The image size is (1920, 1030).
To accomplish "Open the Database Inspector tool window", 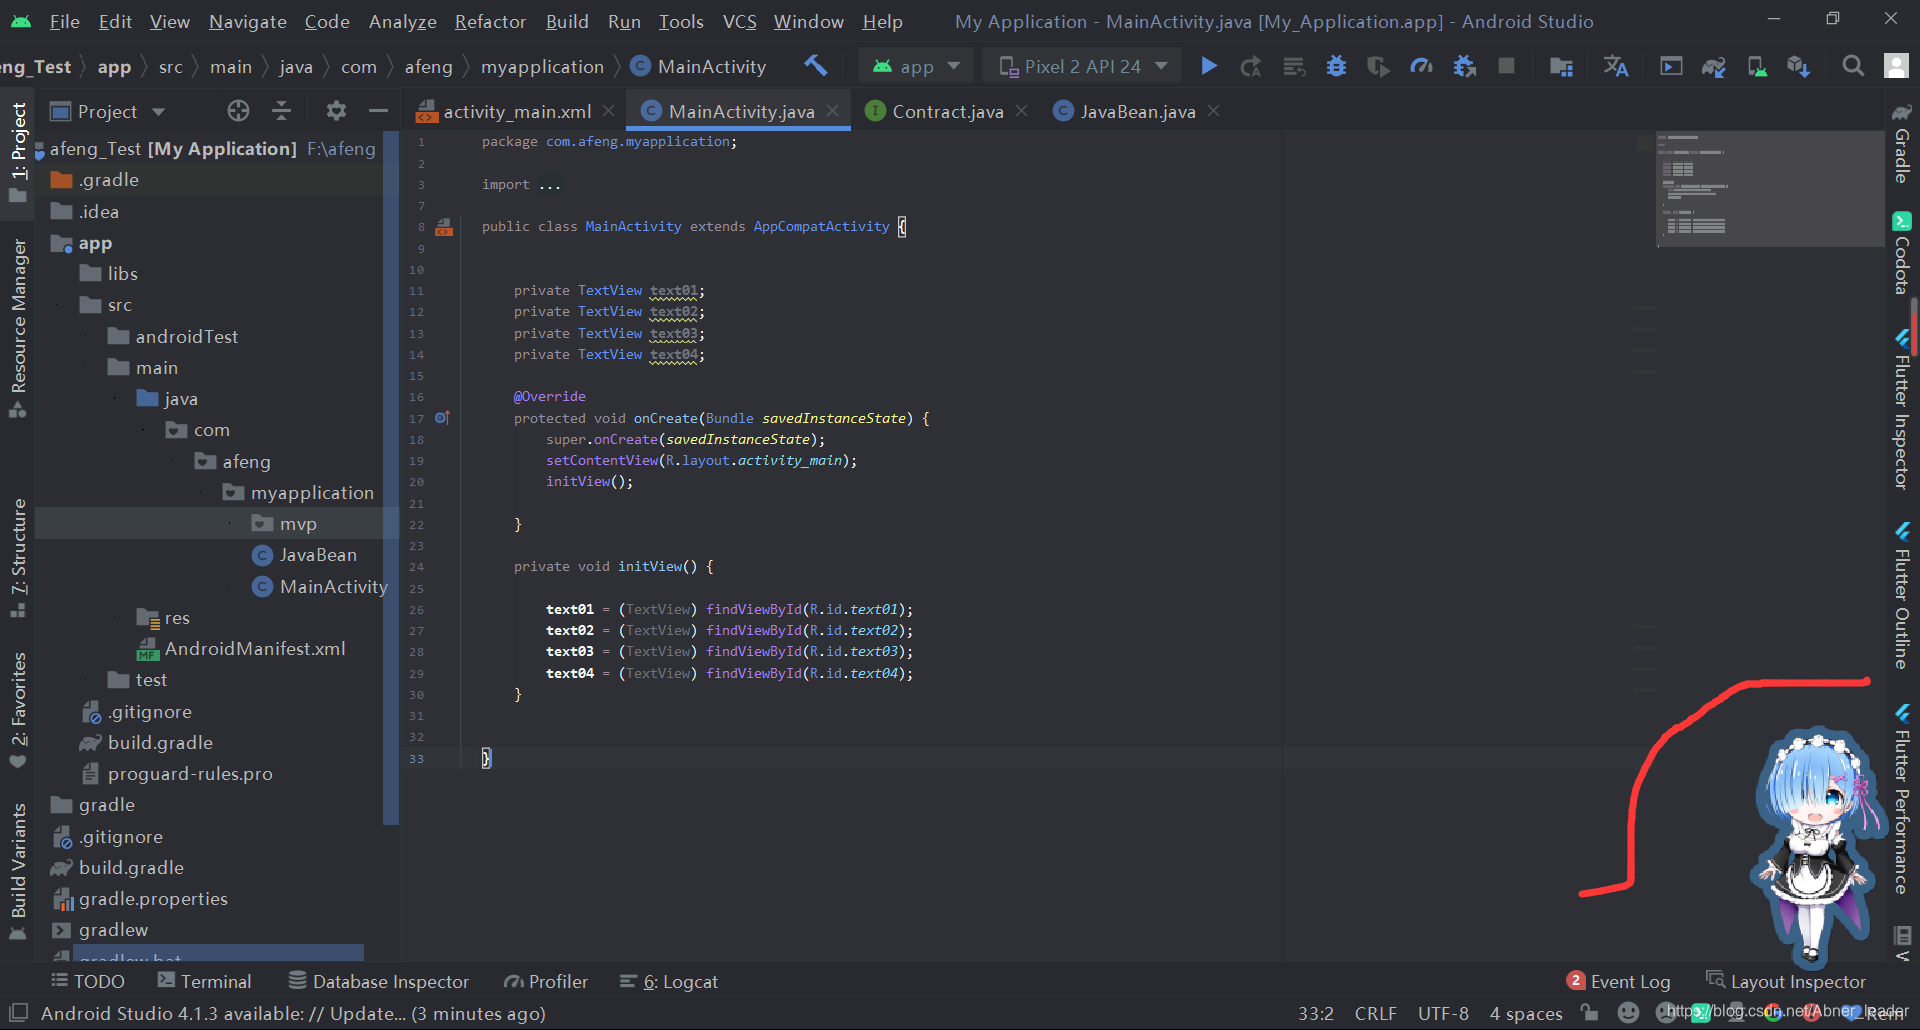I will 379,981.
